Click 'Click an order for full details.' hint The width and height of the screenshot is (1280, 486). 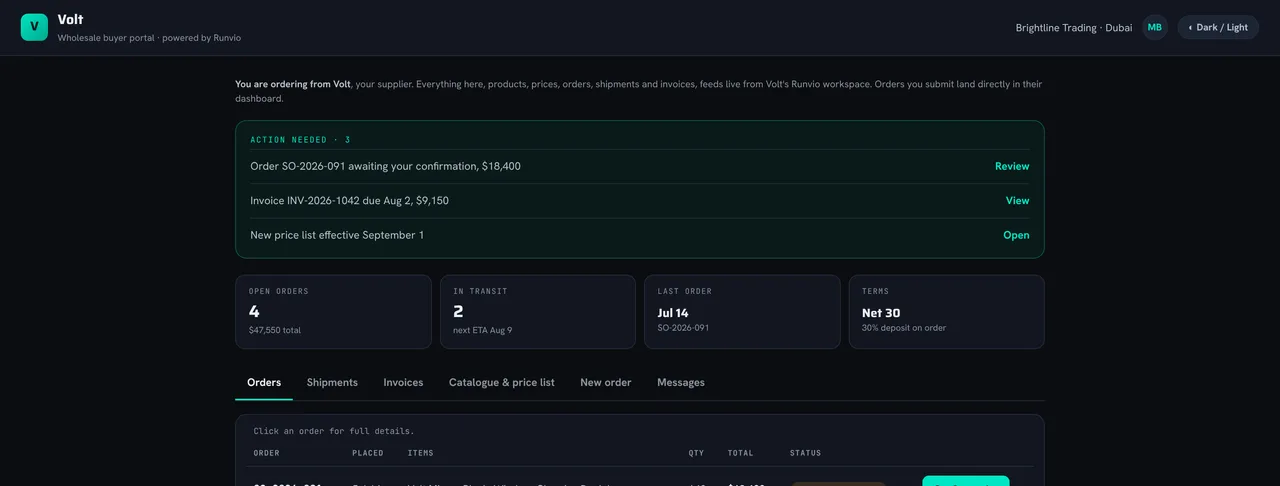coord(334,431)
